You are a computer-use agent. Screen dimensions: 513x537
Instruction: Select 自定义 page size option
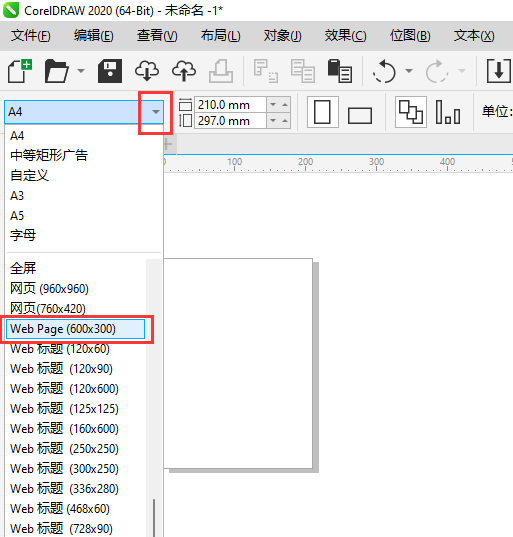point(84,175)
